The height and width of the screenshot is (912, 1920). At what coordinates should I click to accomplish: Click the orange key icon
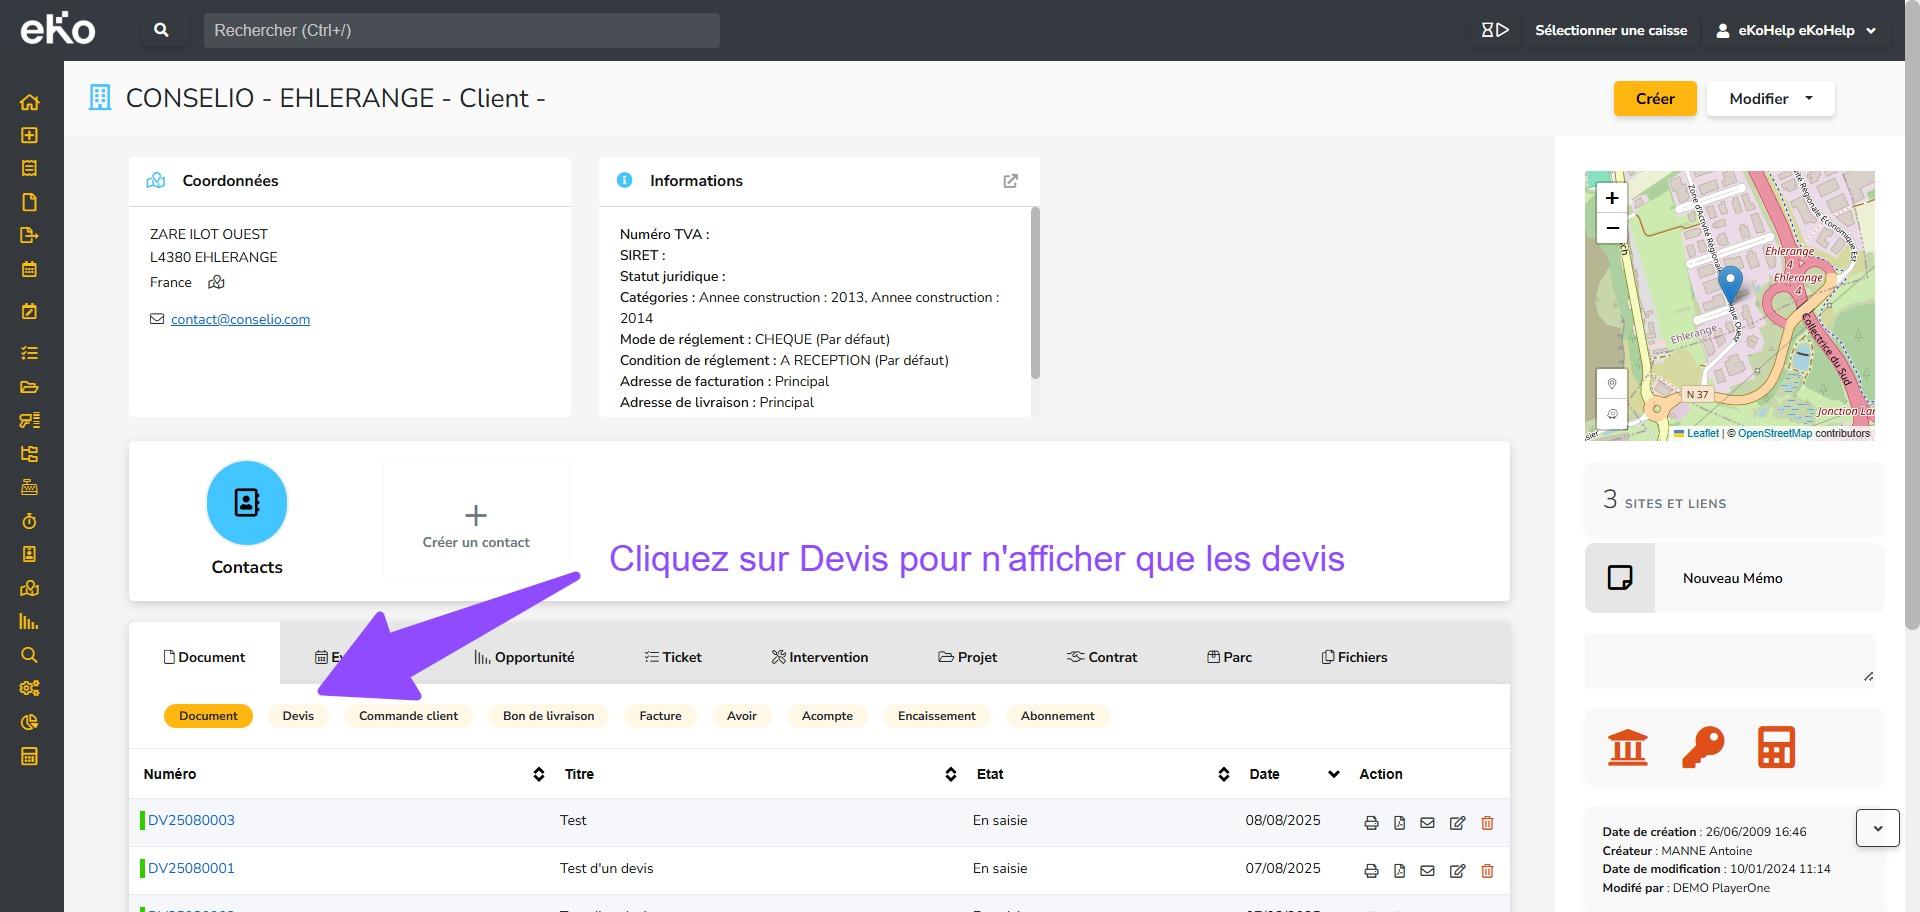(1702, 747)
